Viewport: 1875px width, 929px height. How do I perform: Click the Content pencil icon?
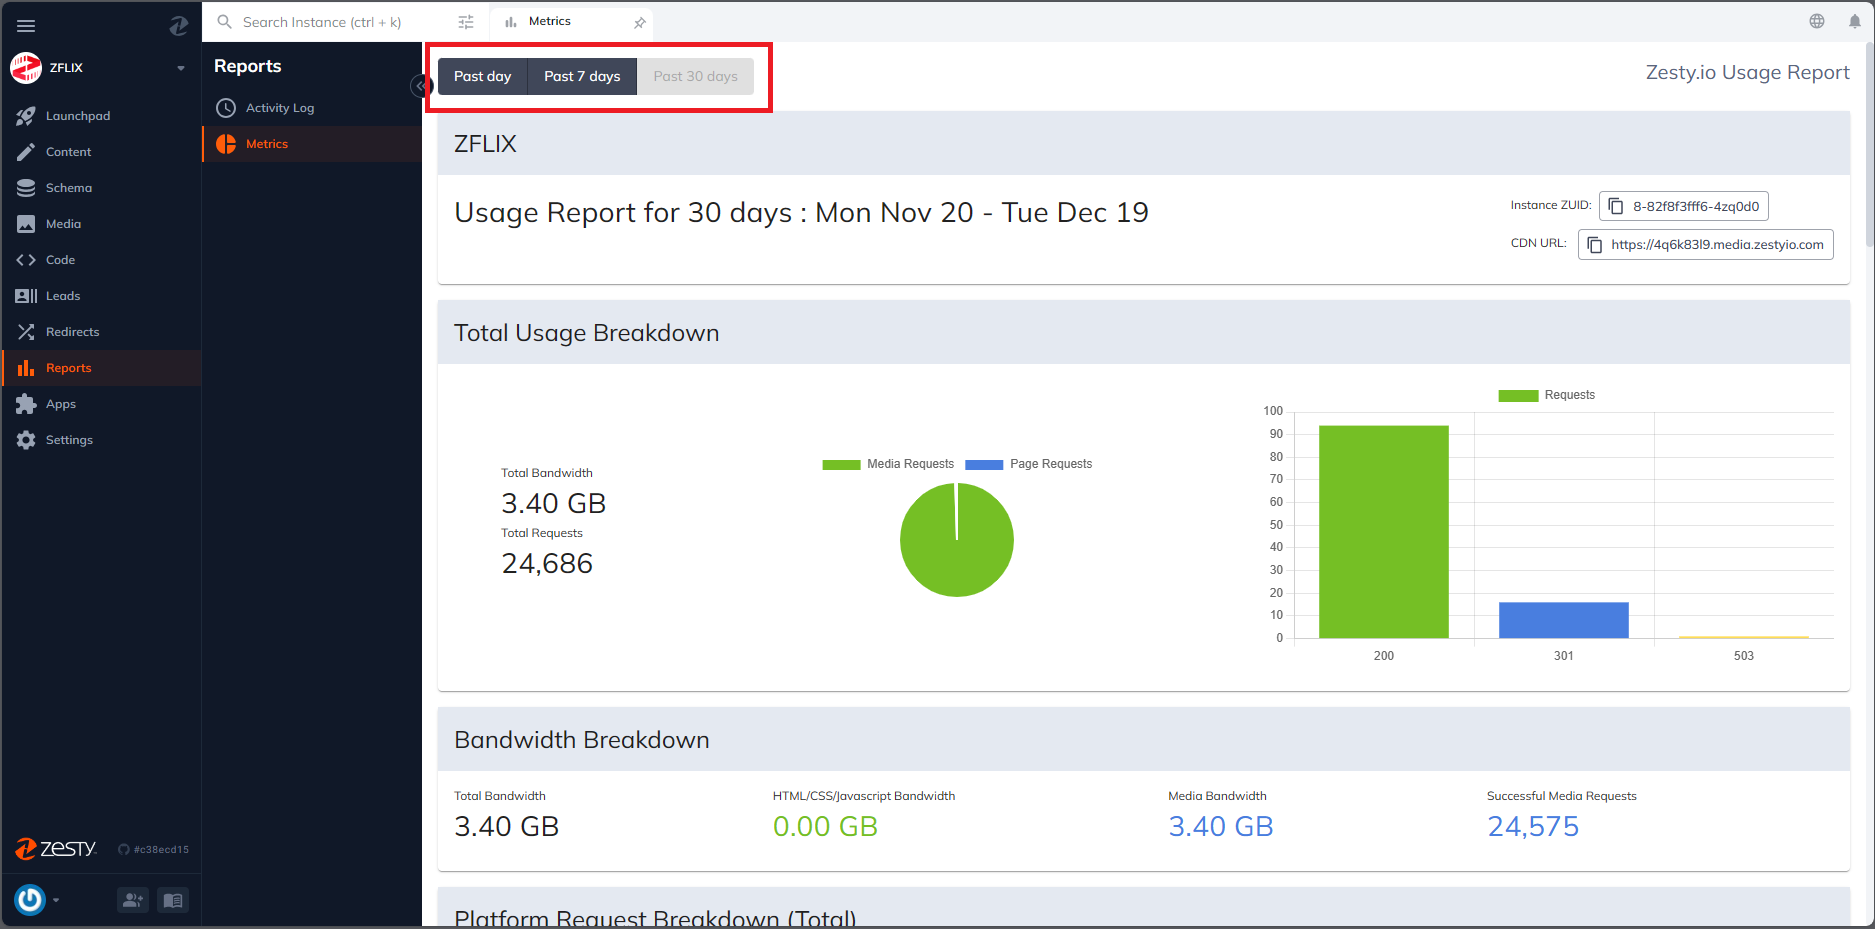pos(26,152)
